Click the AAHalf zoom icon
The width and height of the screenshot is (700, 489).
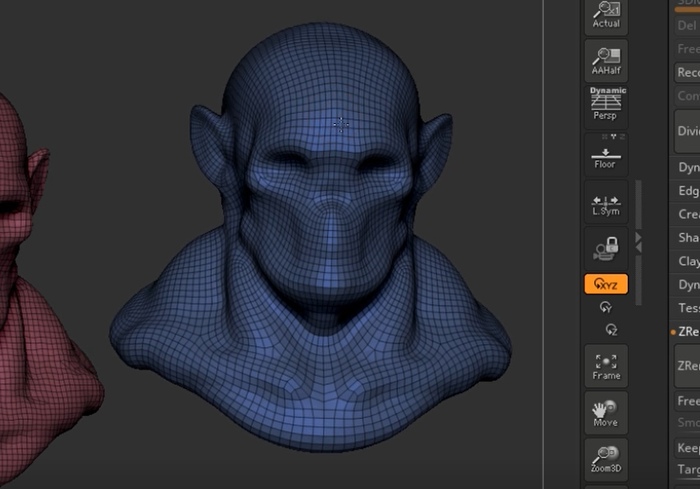(x=606, y=62)
